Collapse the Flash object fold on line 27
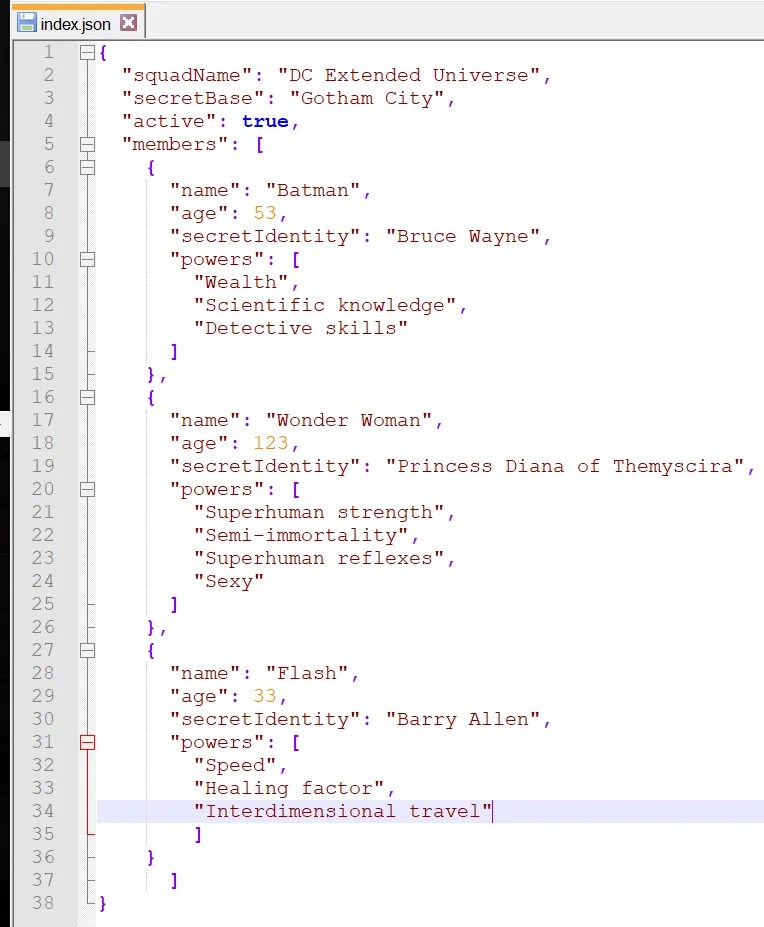 point(87,650)
